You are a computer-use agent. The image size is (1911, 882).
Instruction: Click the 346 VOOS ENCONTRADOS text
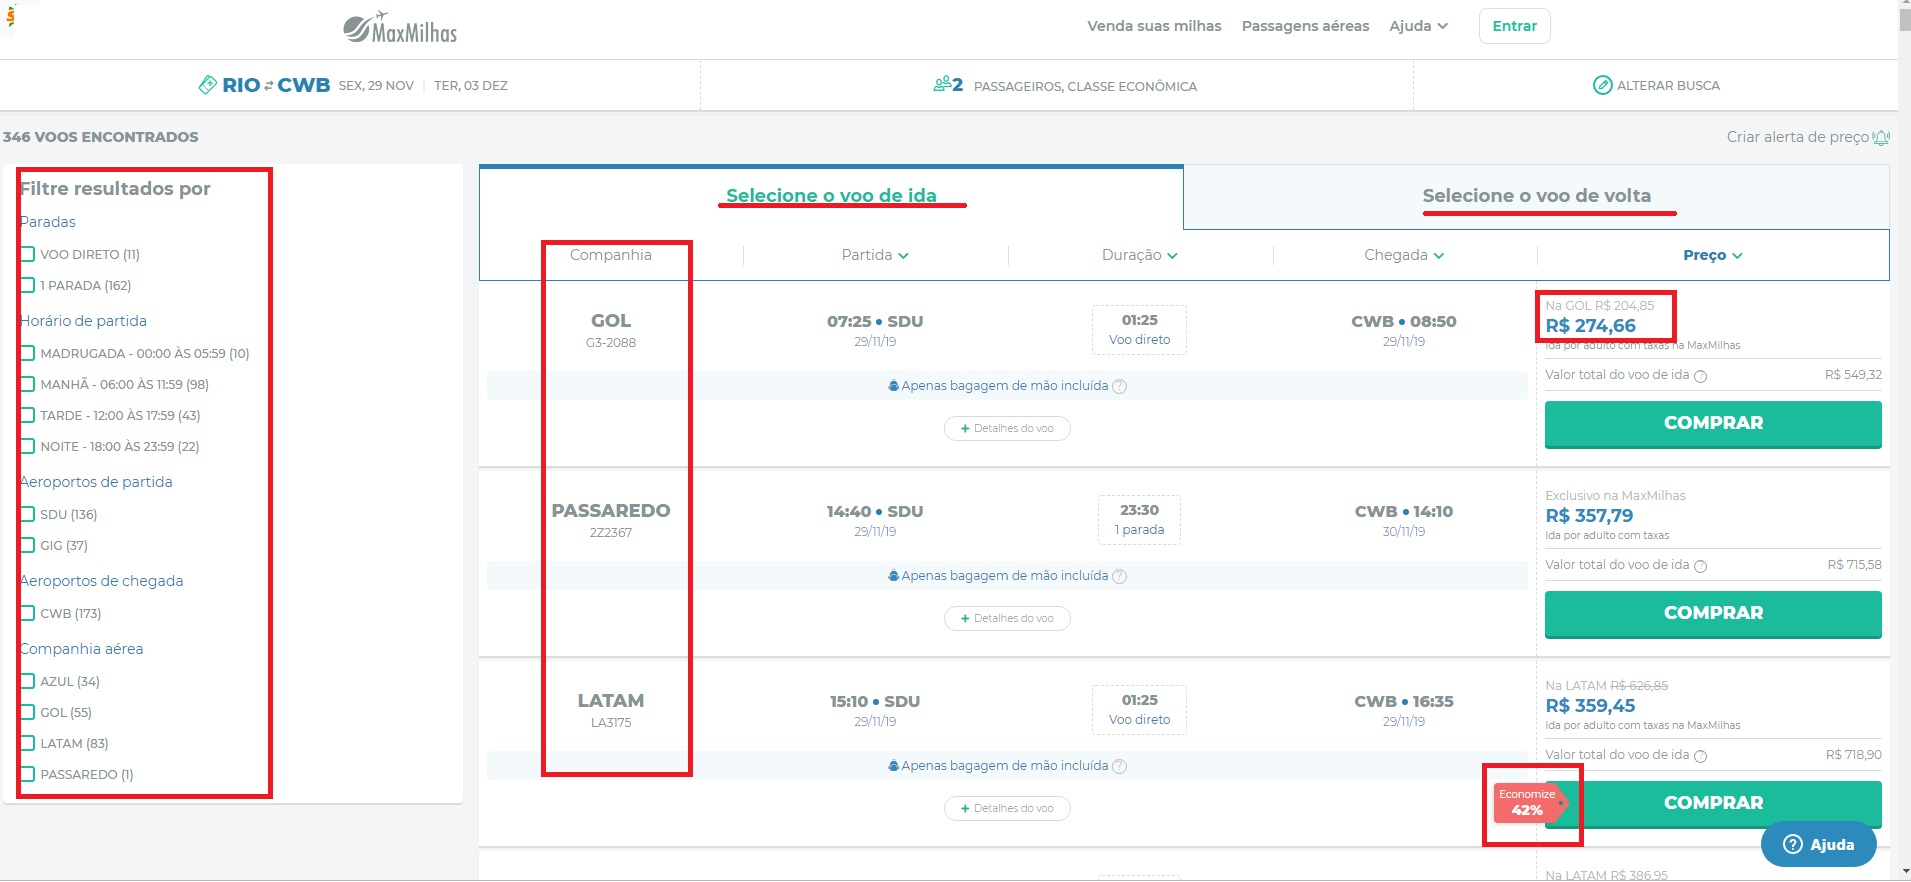100,137
